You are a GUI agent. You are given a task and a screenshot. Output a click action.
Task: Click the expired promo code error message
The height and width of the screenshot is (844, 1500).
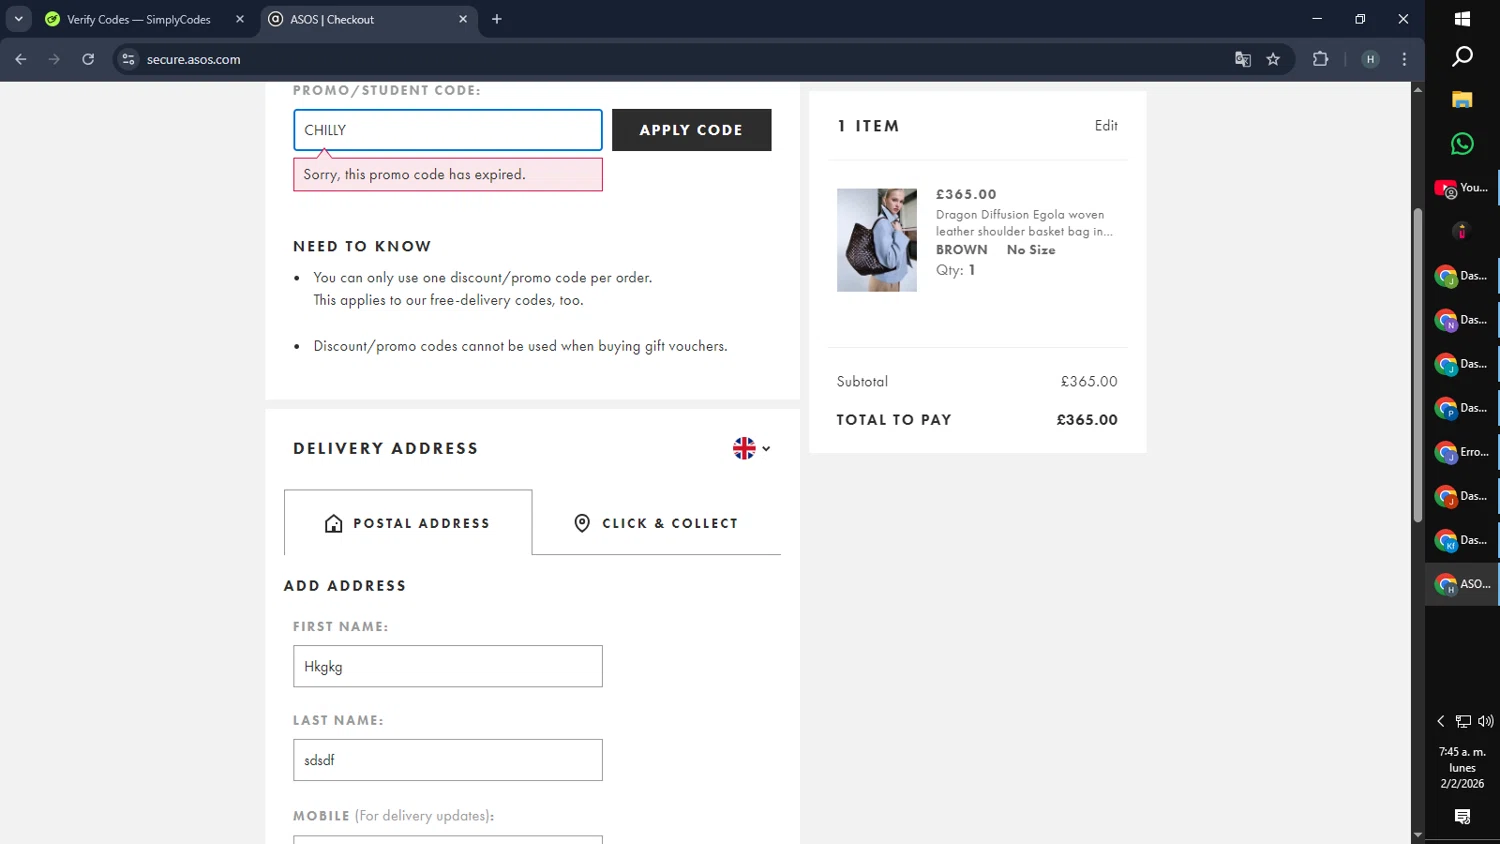tap(448, 174)
